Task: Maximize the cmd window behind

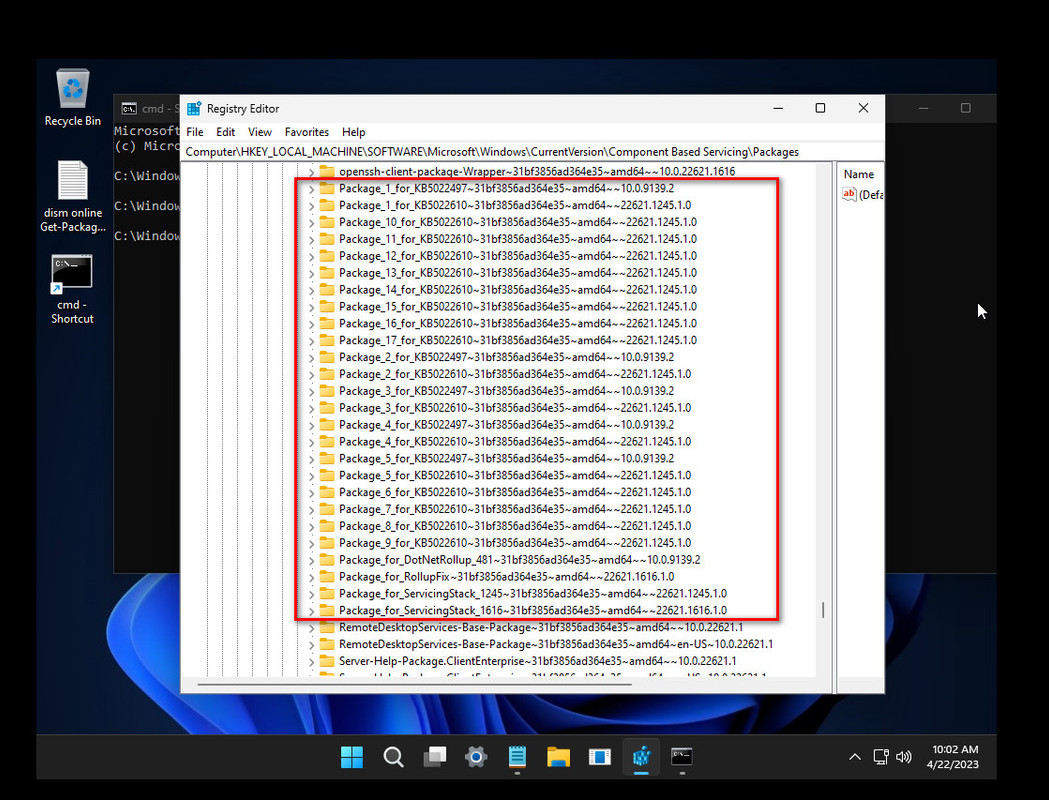Action: coord(965,108)
